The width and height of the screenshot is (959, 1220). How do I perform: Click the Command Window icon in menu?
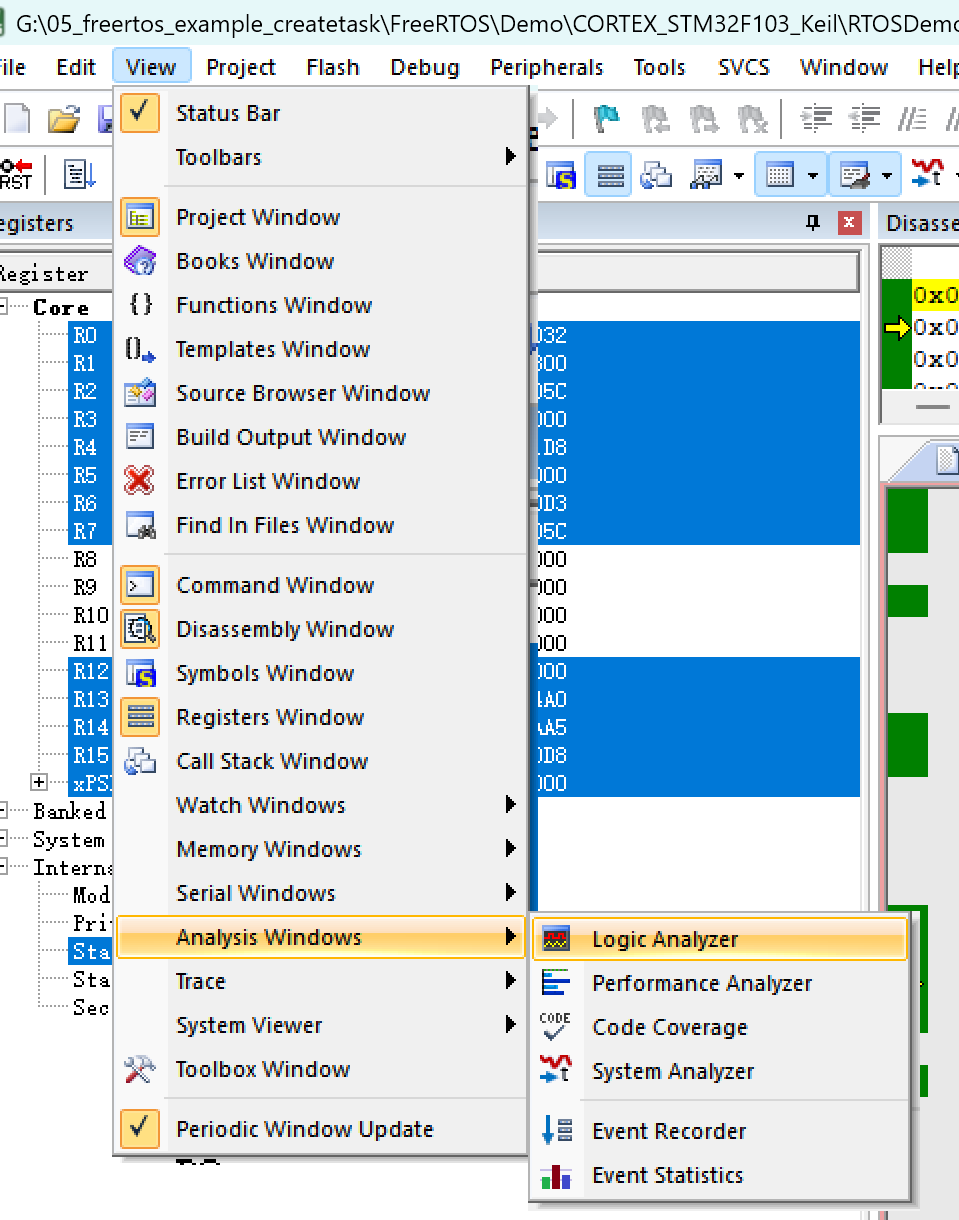pyautogui.click(x=140, y=585)
